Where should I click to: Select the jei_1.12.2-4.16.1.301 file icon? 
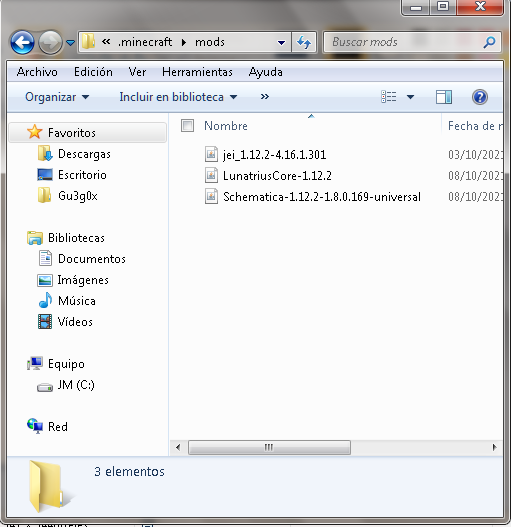pos(211,154)
